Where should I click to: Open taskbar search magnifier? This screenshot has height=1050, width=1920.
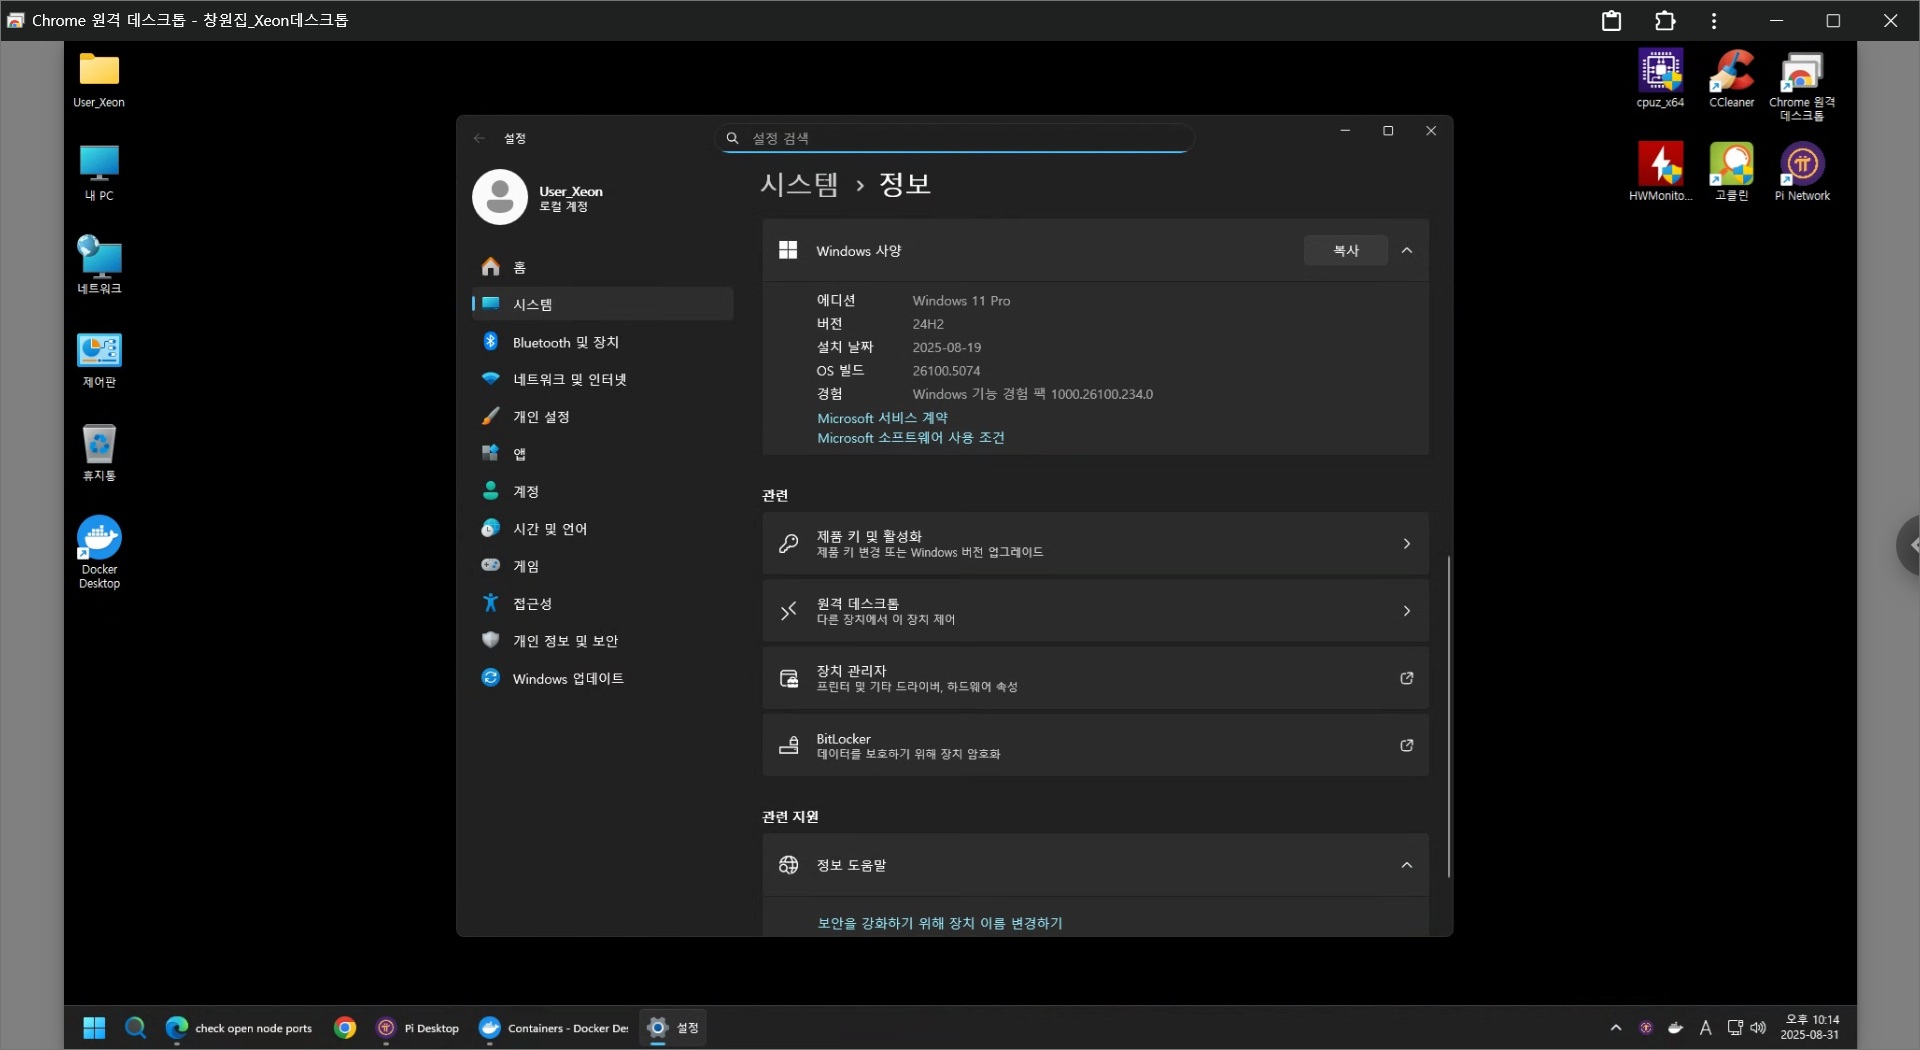tap(135, 1027)
